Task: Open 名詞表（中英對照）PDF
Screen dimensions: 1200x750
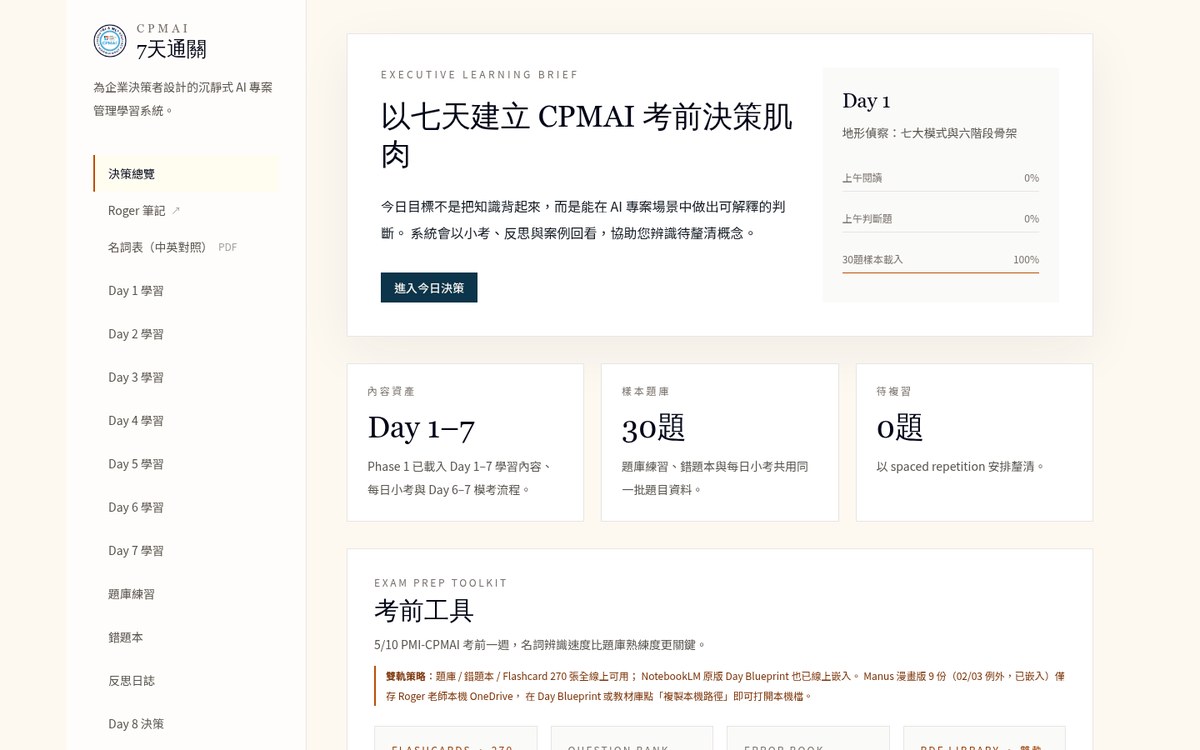Action: pyautogui.click(x=186, y=247)
